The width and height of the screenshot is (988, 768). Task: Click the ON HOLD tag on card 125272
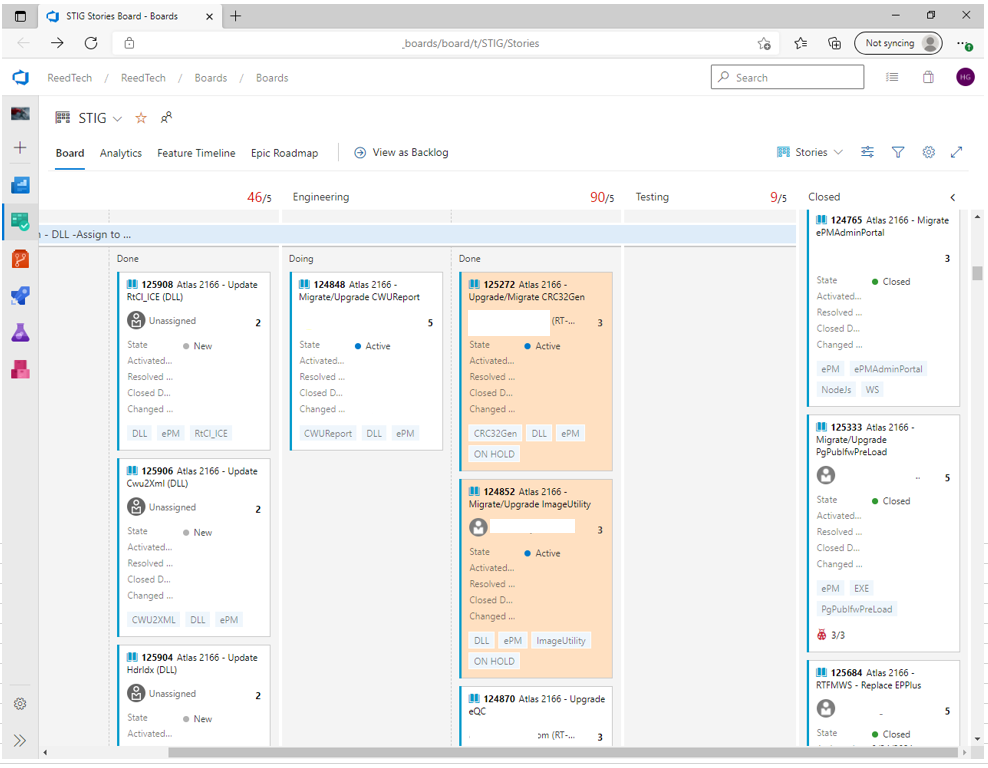tap(494, 454)
